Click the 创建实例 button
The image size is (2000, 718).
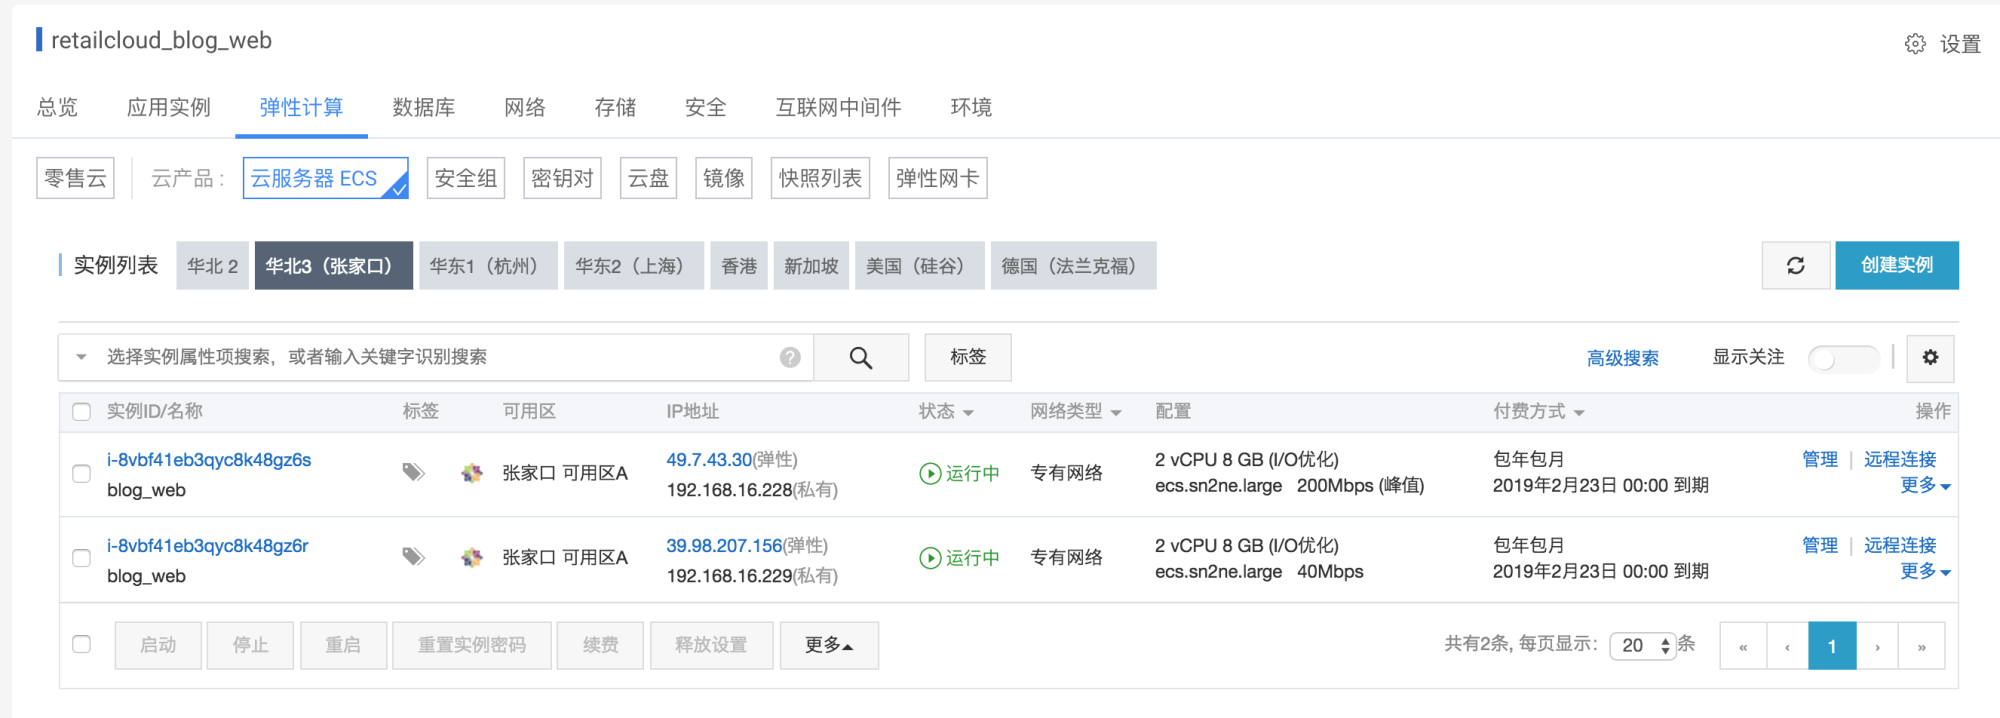click(x=1896, y=266)
